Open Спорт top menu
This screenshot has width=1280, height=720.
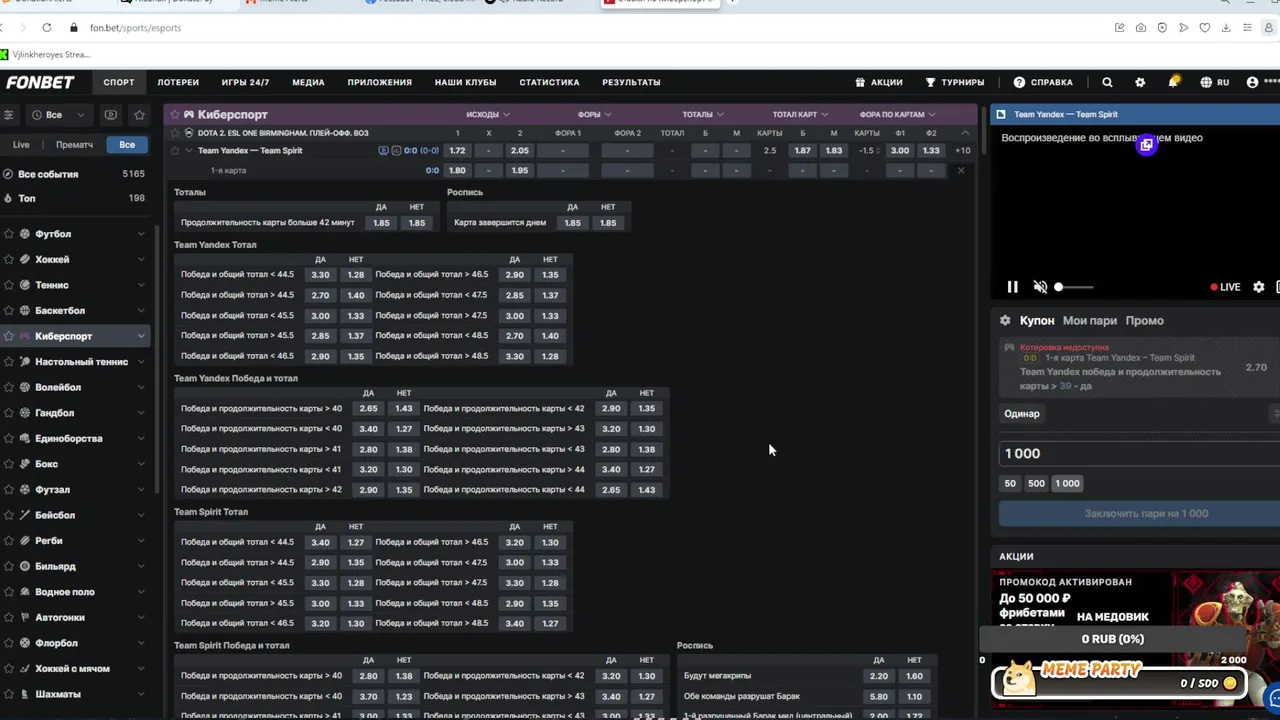(118, 82)
